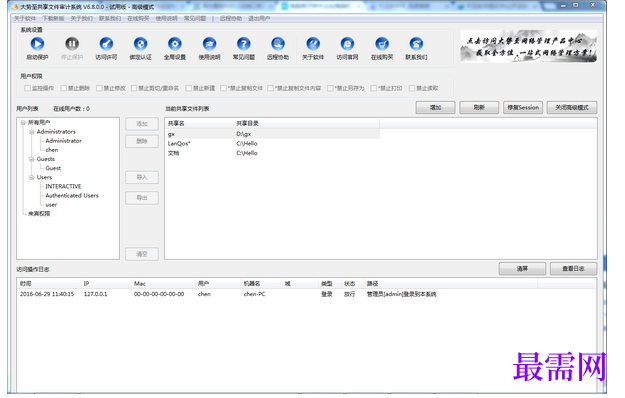
Task: Open the 退出用户 menu item
Action: click(x=259, y=18)
